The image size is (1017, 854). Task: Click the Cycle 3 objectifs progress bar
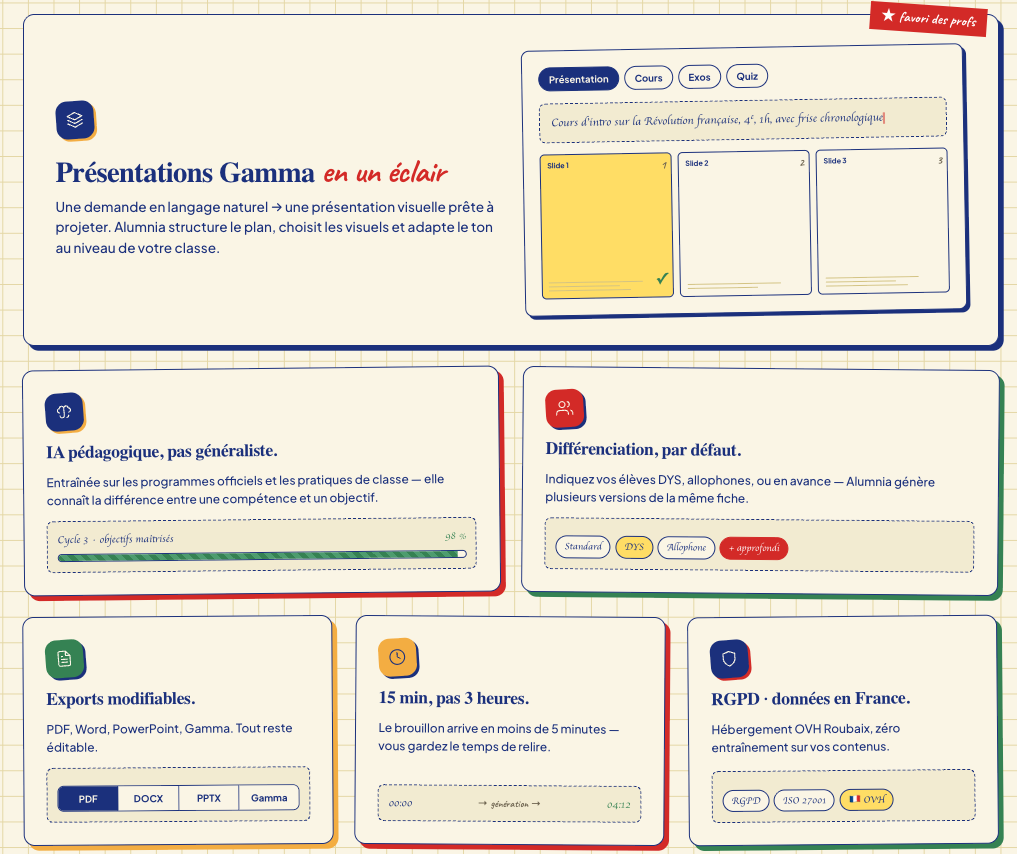click(262, 555)
